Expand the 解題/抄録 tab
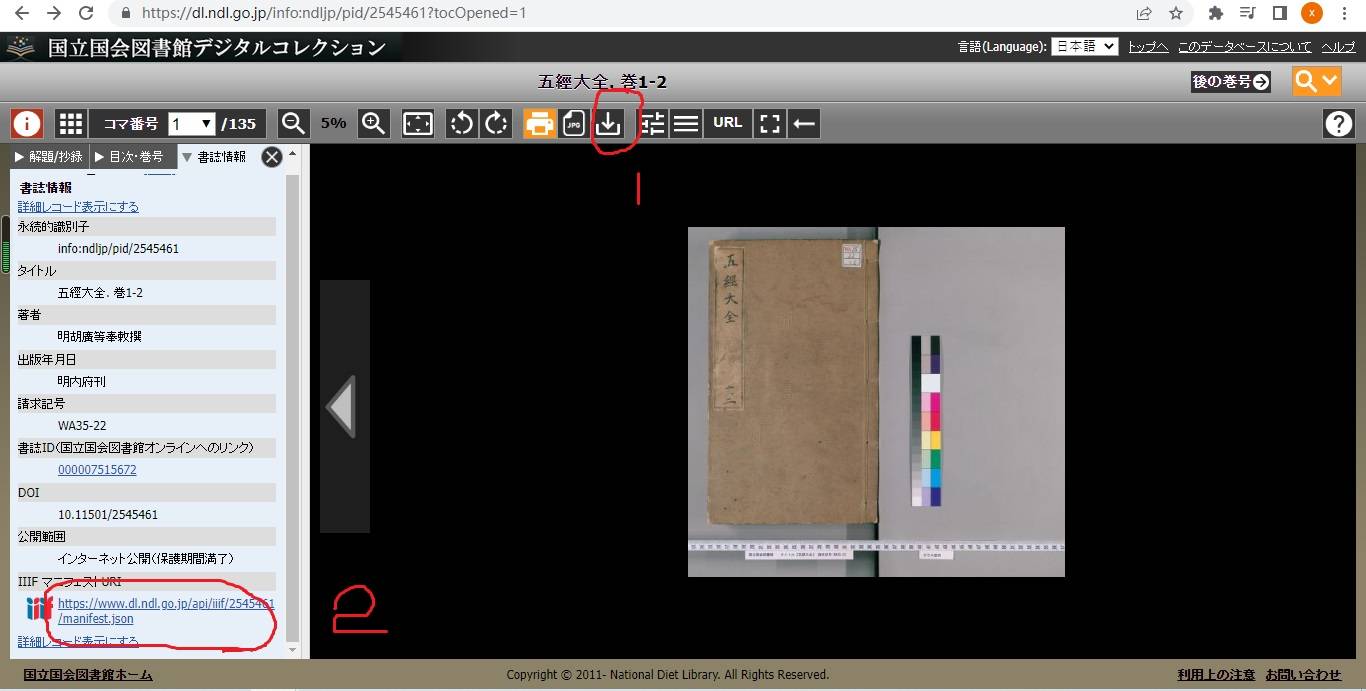This screenshot has height=691, width=1366. [49, 157]
